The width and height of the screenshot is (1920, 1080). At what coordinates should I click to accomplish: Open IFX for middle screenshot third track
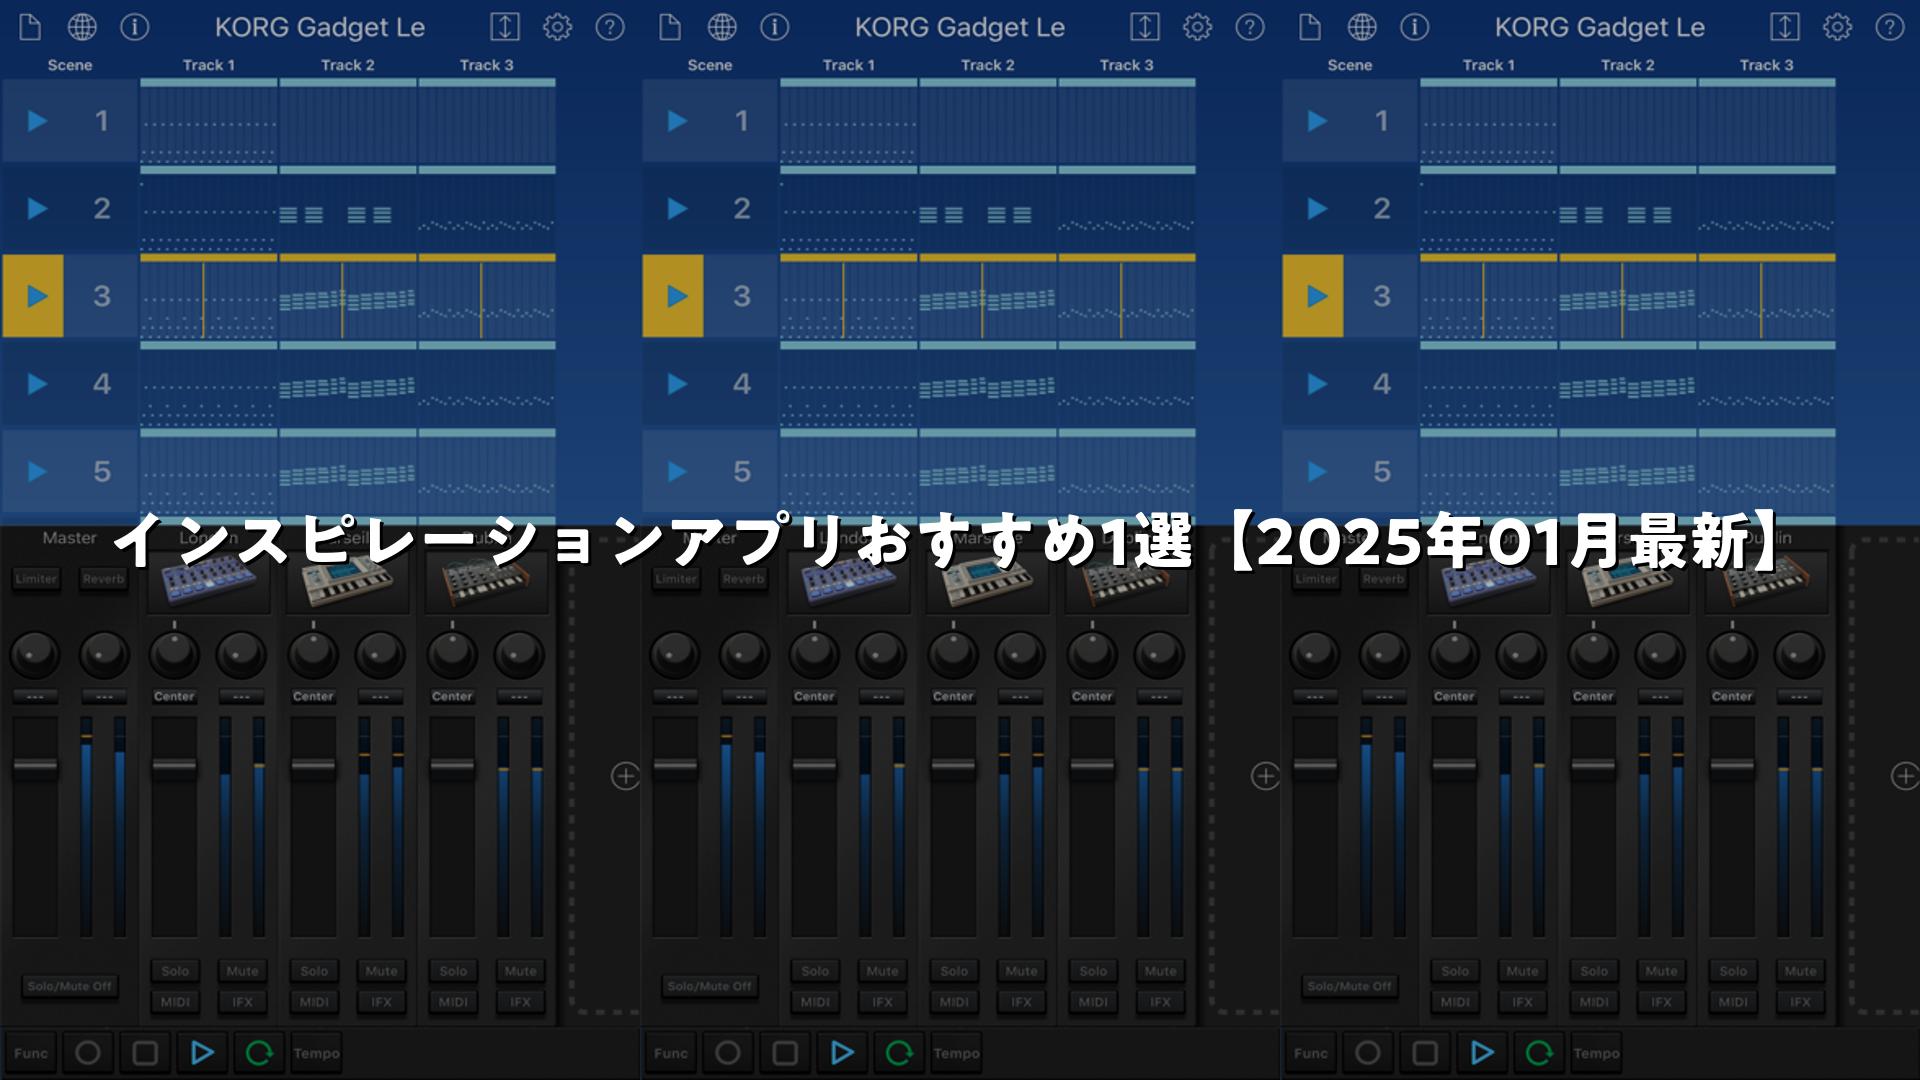1160,1002
